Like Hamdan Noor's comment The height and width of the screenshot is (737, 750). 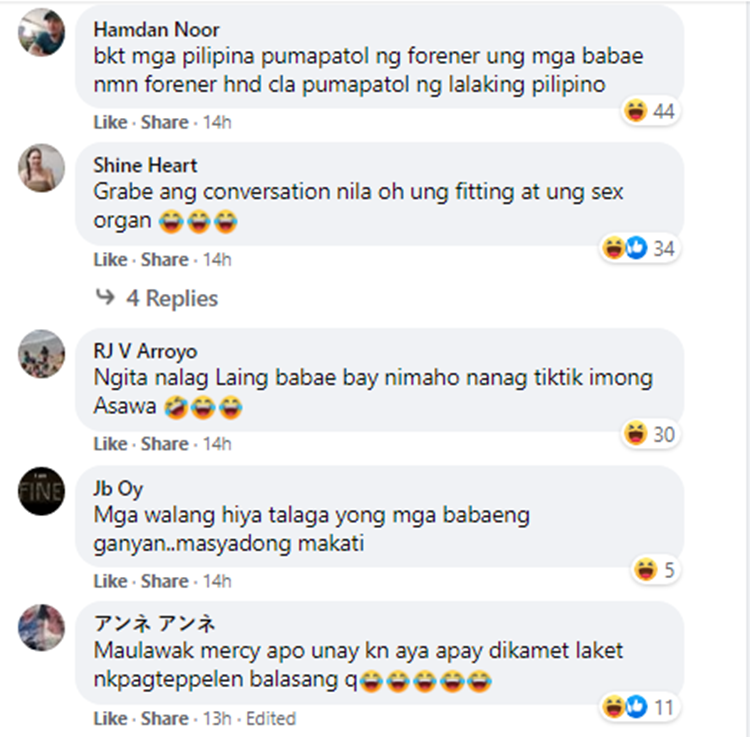(x=110, y=122)
